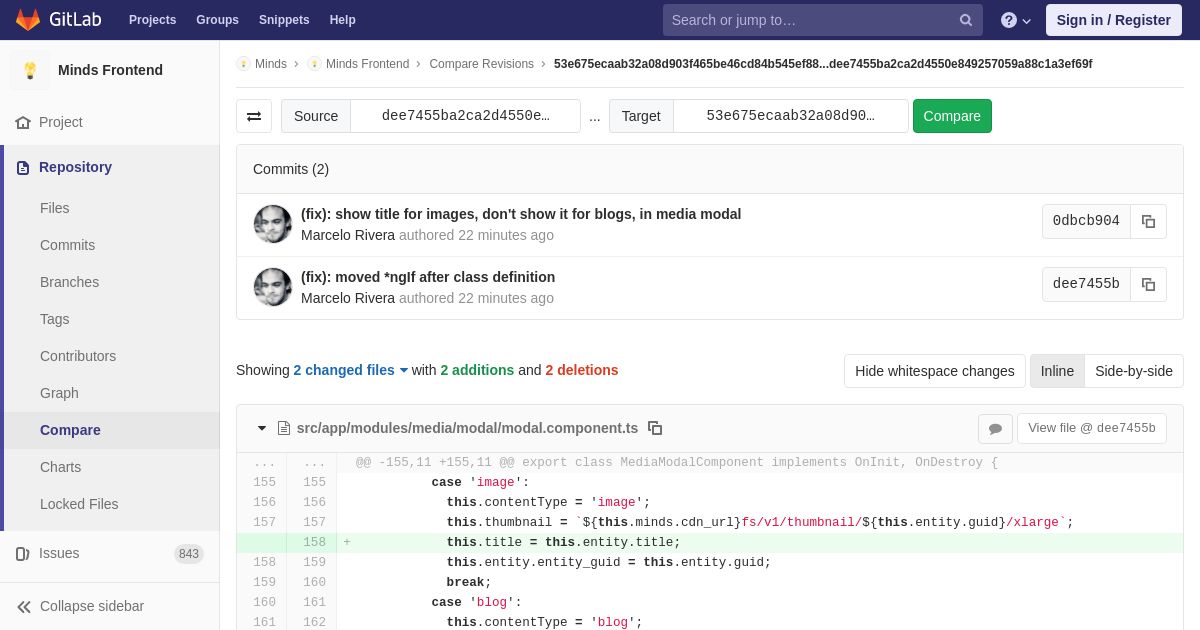
Task: Click Compare Revisions breadcrumb link
Action: pos(481,64)
